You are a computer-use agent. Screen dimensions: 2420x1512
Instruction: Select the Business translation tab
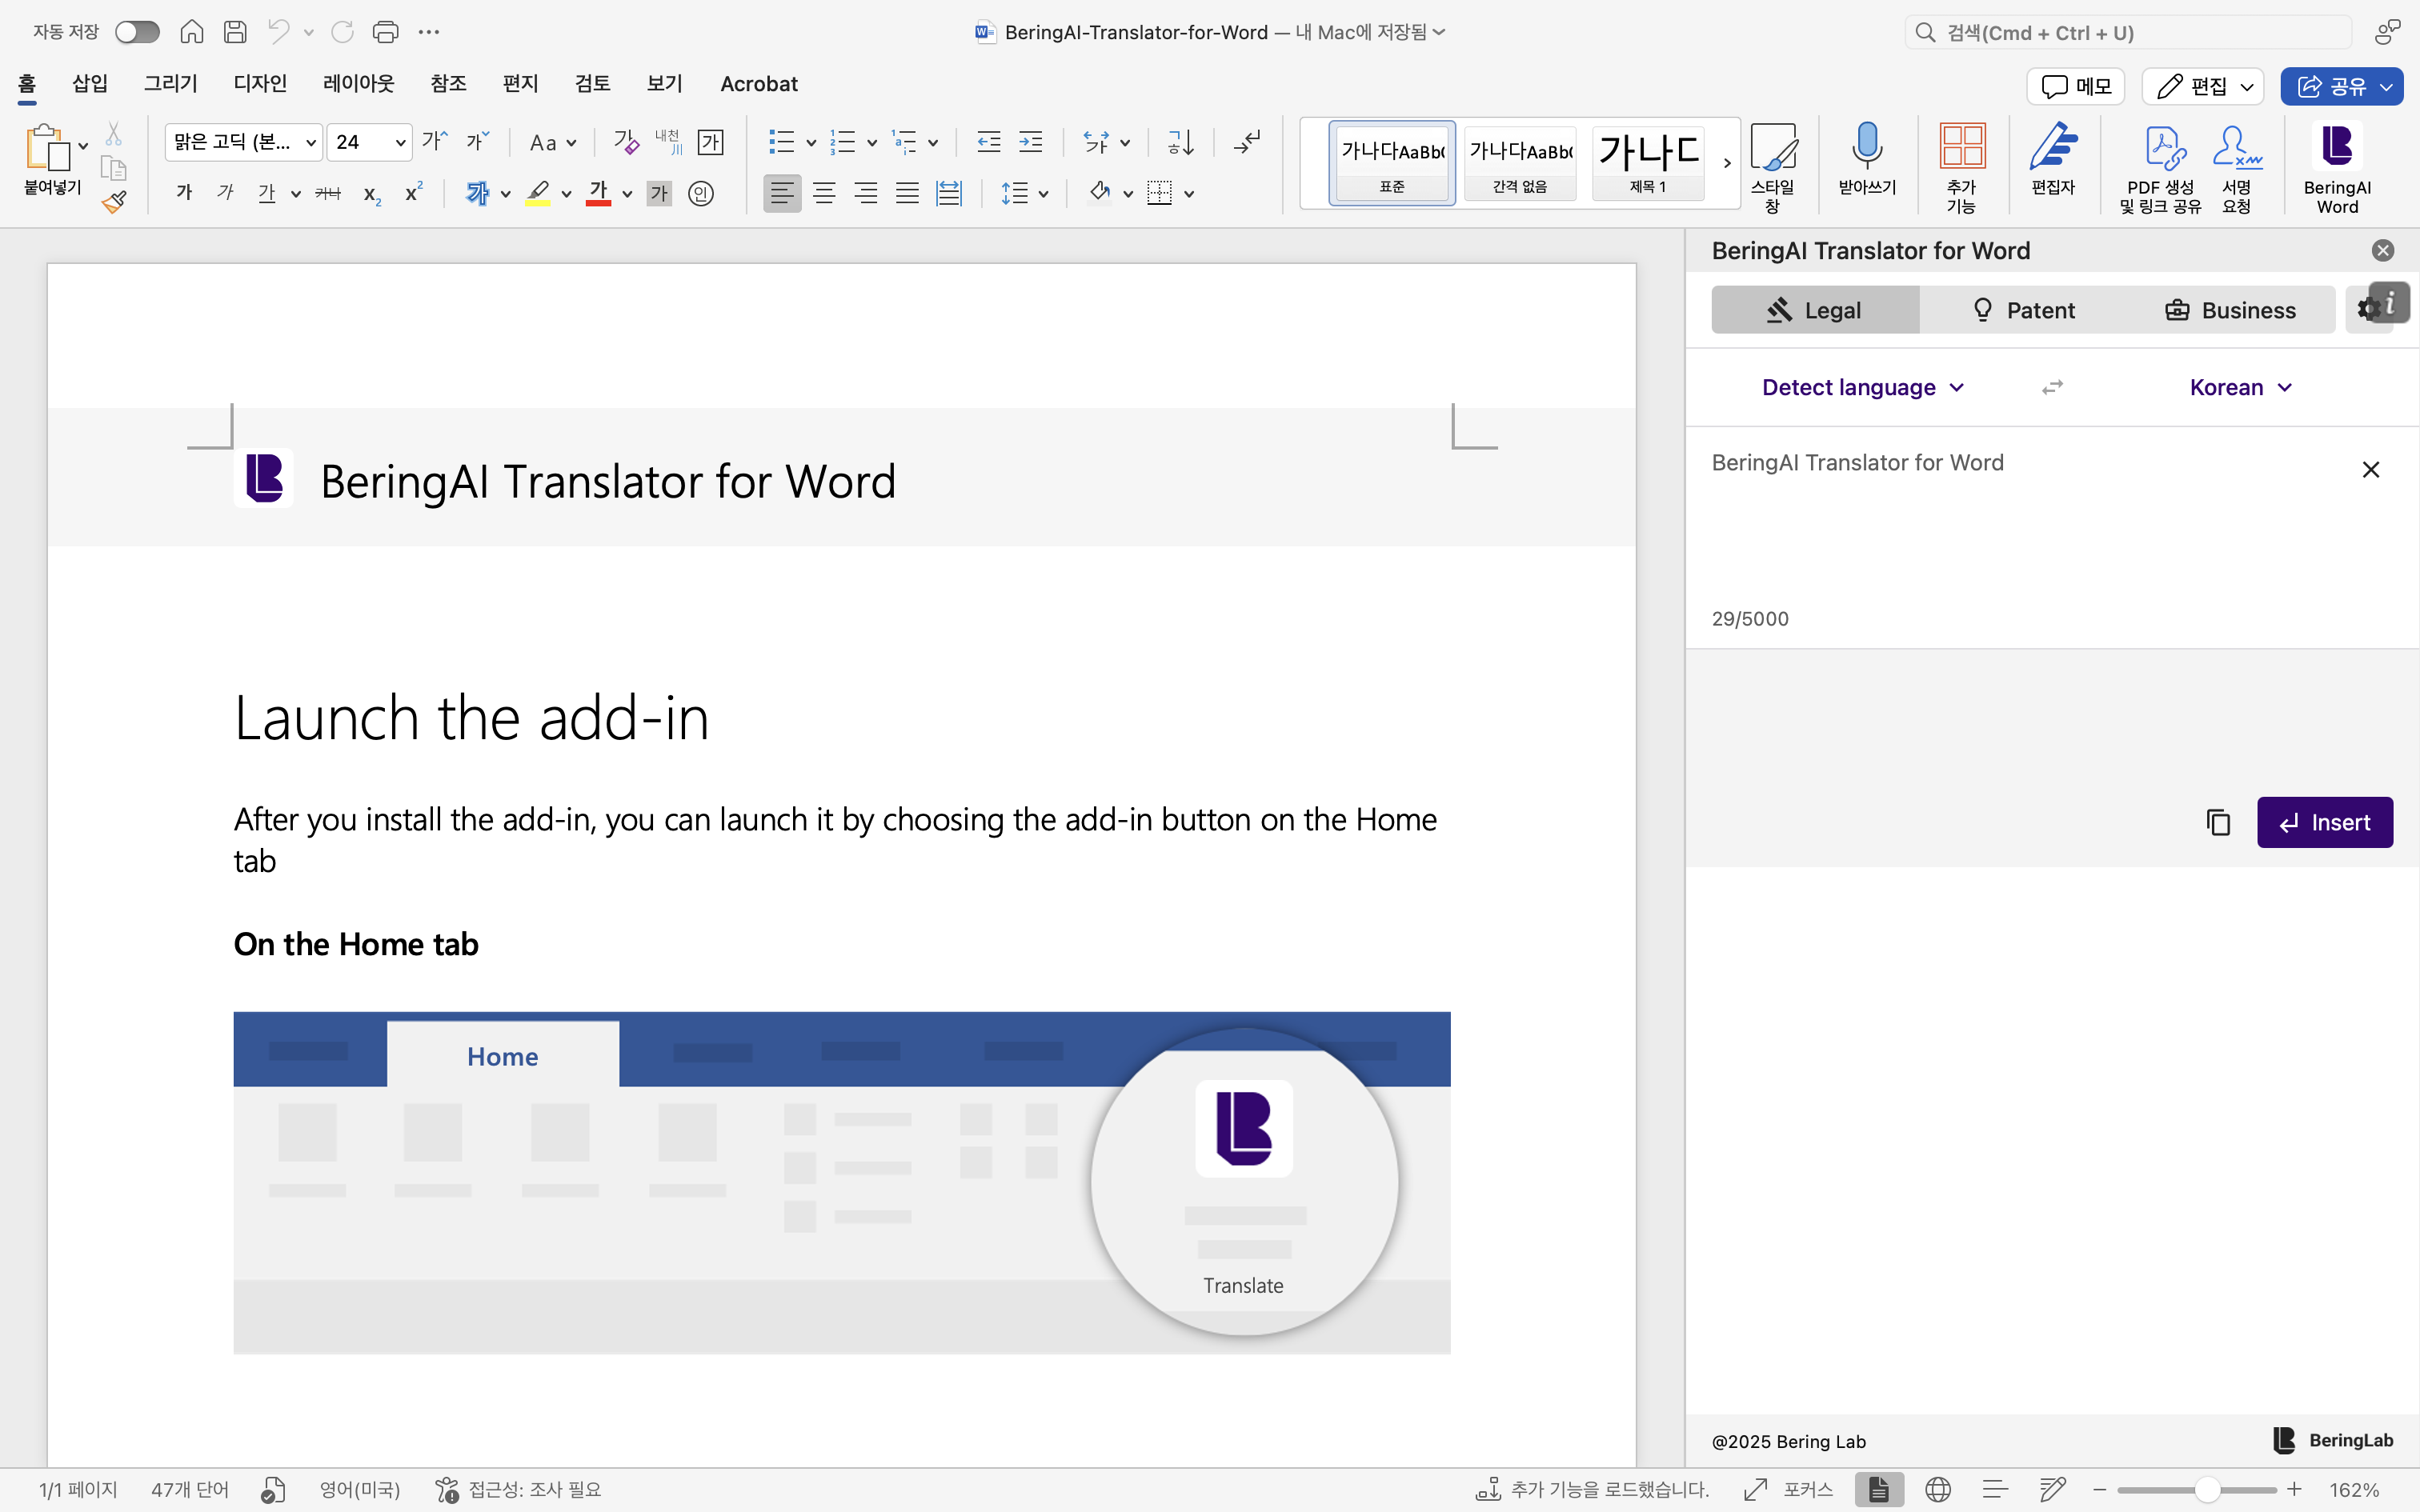(x=2230, y=310)
